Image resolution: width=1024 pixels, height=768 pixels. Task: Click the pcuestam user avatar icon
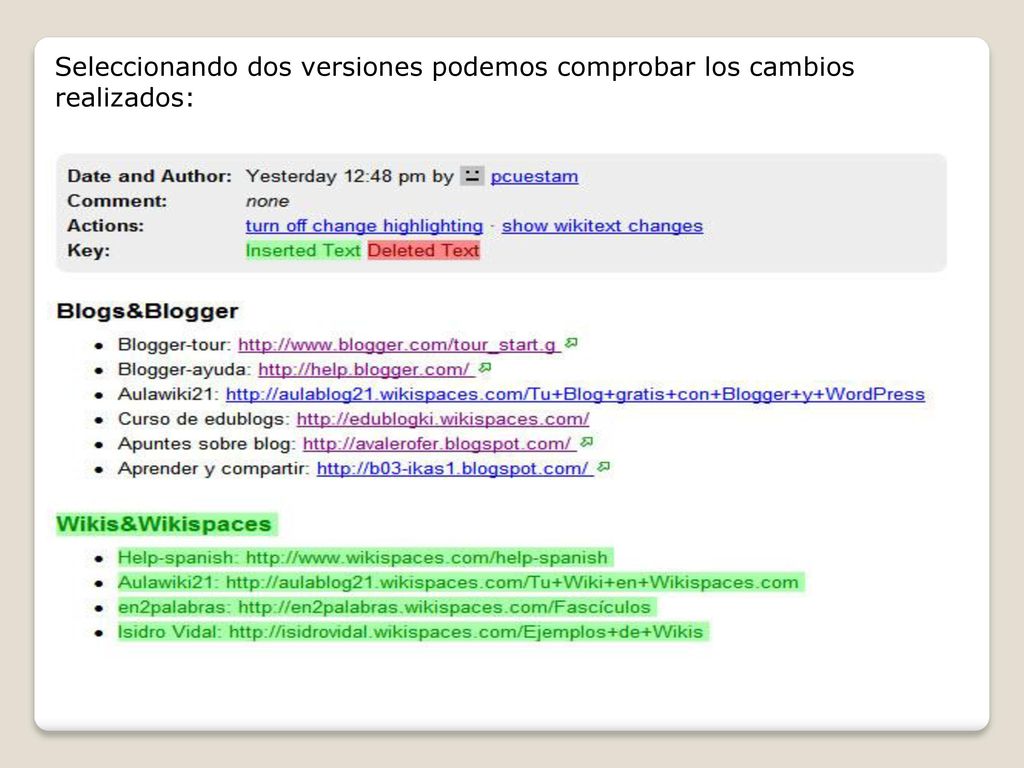point(472,176)
